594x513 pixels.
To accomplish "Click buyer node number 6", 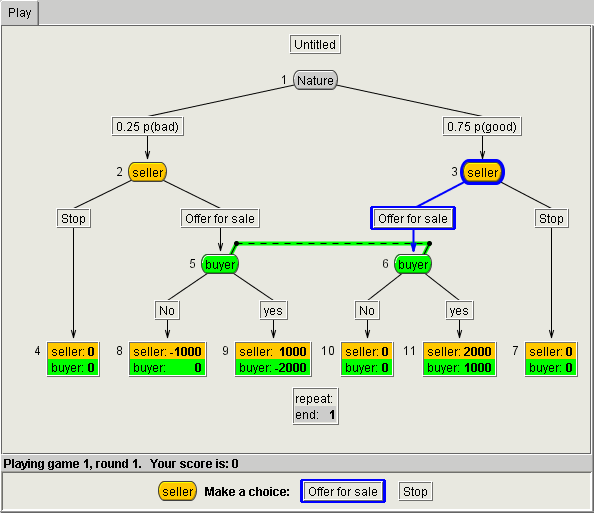I will point(413,264).
